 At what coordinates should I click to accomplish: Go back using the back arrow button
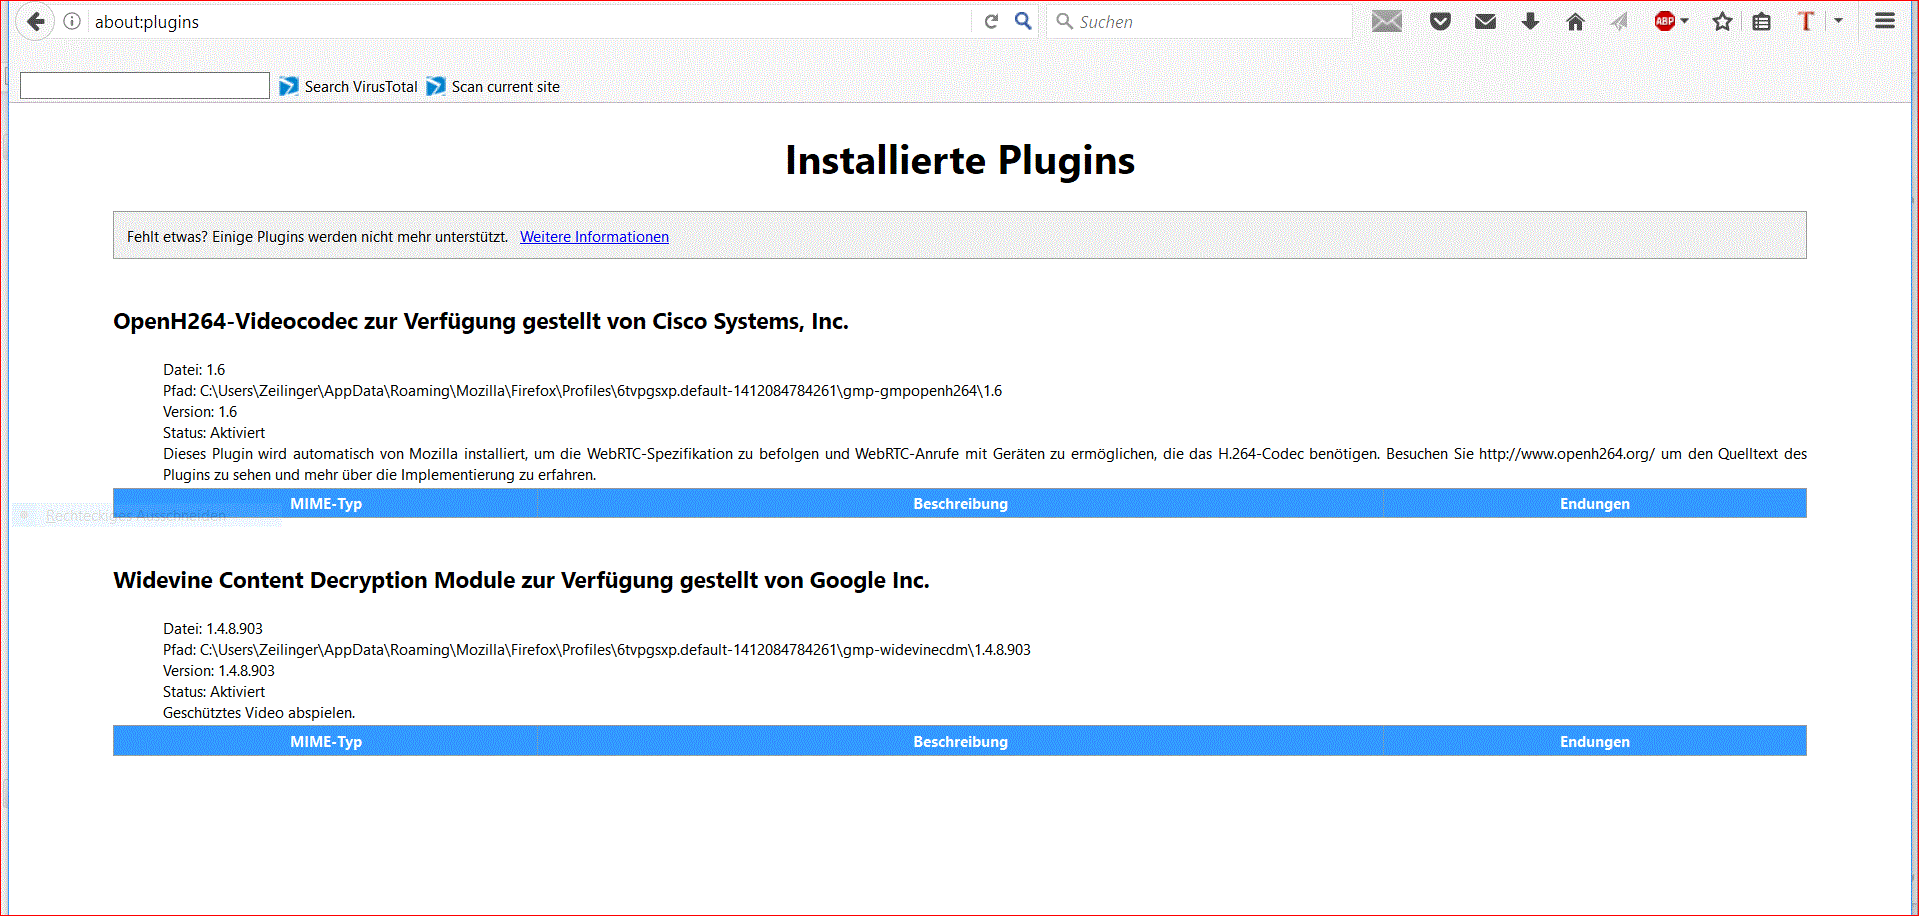click(35, 21)
